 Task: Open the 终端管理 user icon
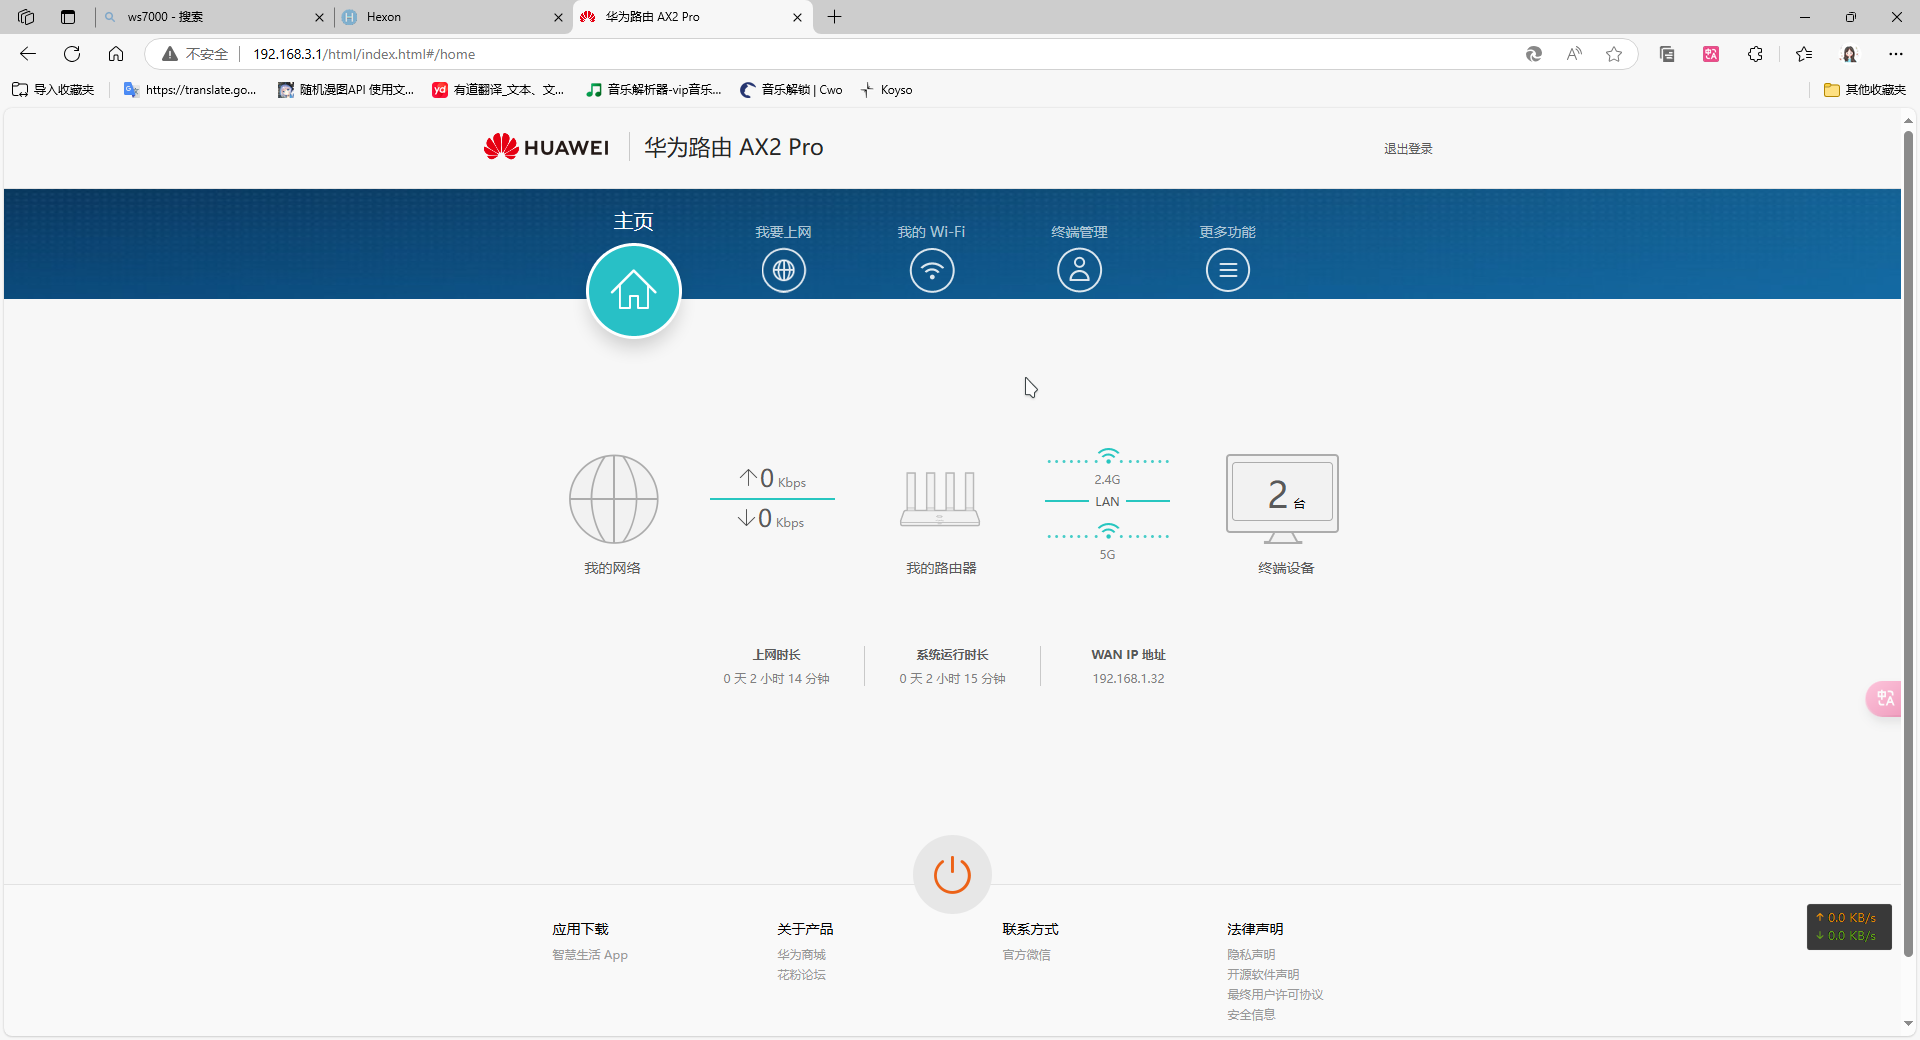pos(1079,270)
